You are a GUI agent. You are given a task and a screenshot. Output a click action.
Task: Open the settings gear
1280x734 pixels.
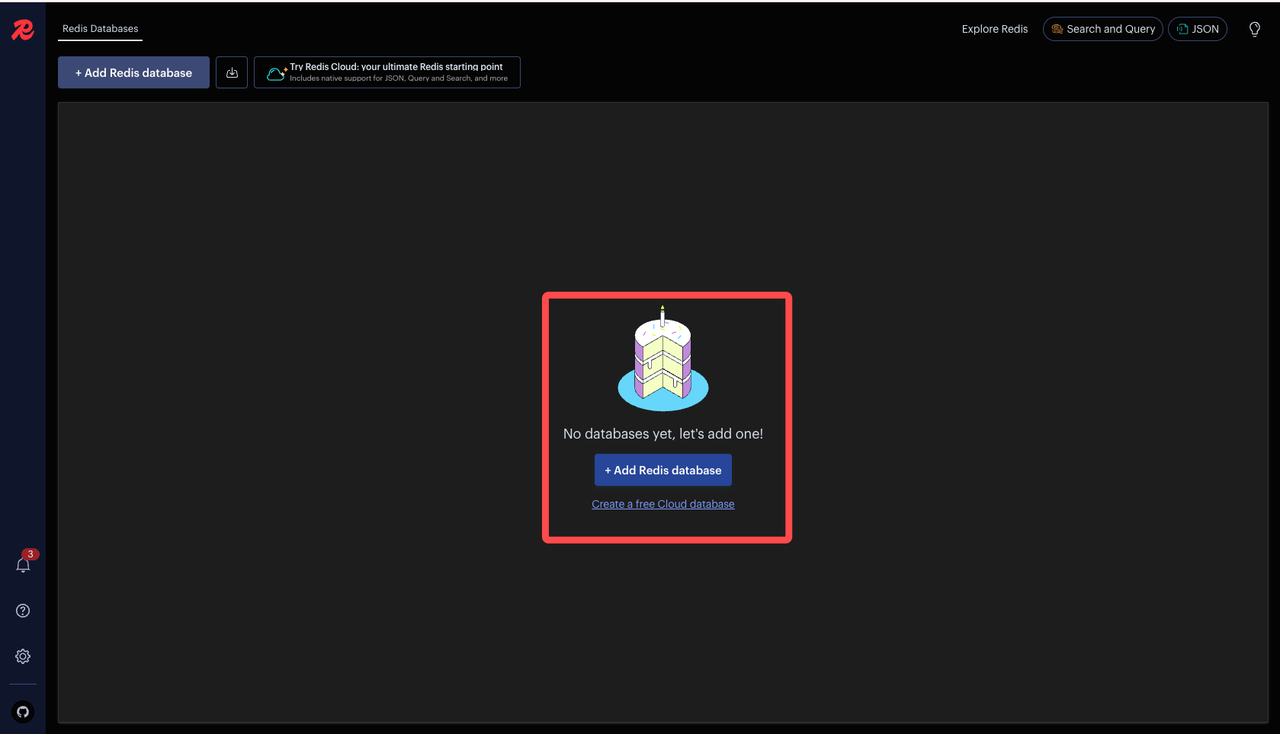click(x=23, y=657)
